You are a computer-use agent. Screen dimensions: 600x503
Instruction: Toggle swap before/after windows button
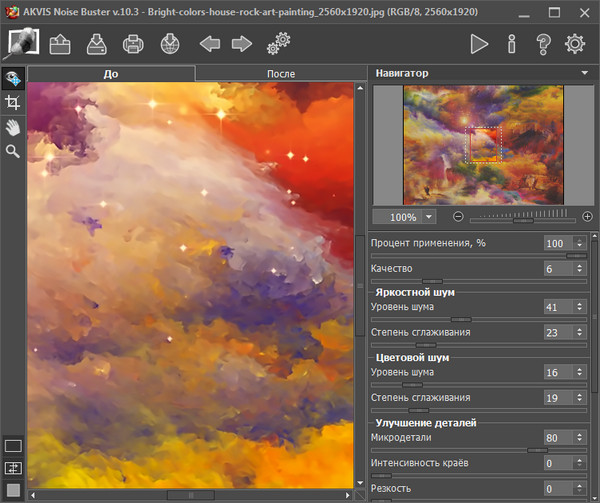(13, 467)
